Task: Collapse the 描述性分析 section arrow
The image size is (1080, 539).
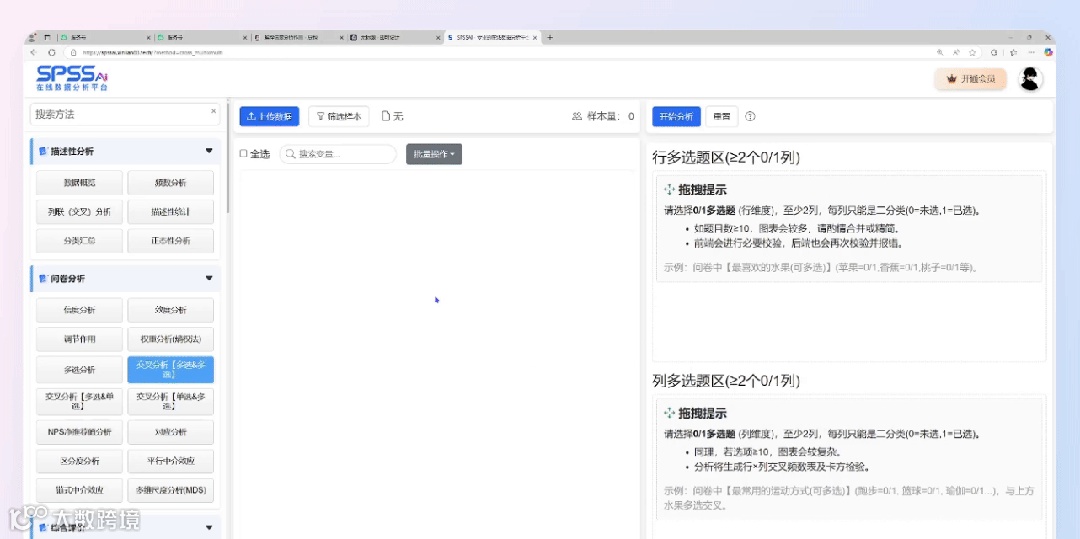Action: click(209, 151)
